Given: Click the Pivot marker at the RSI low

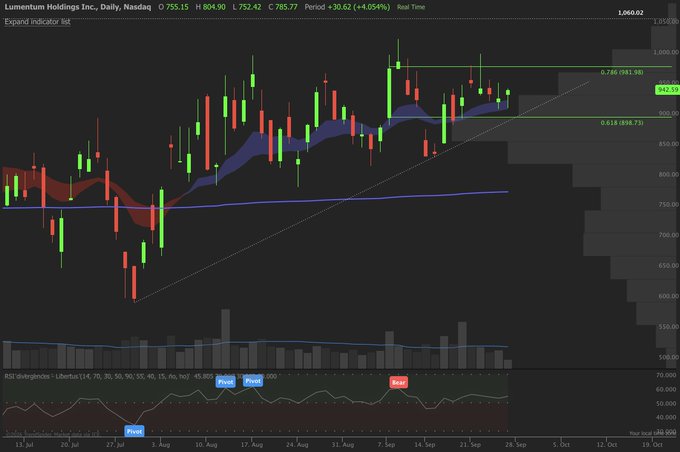Looking at the screenshot, I should [134, 431].
